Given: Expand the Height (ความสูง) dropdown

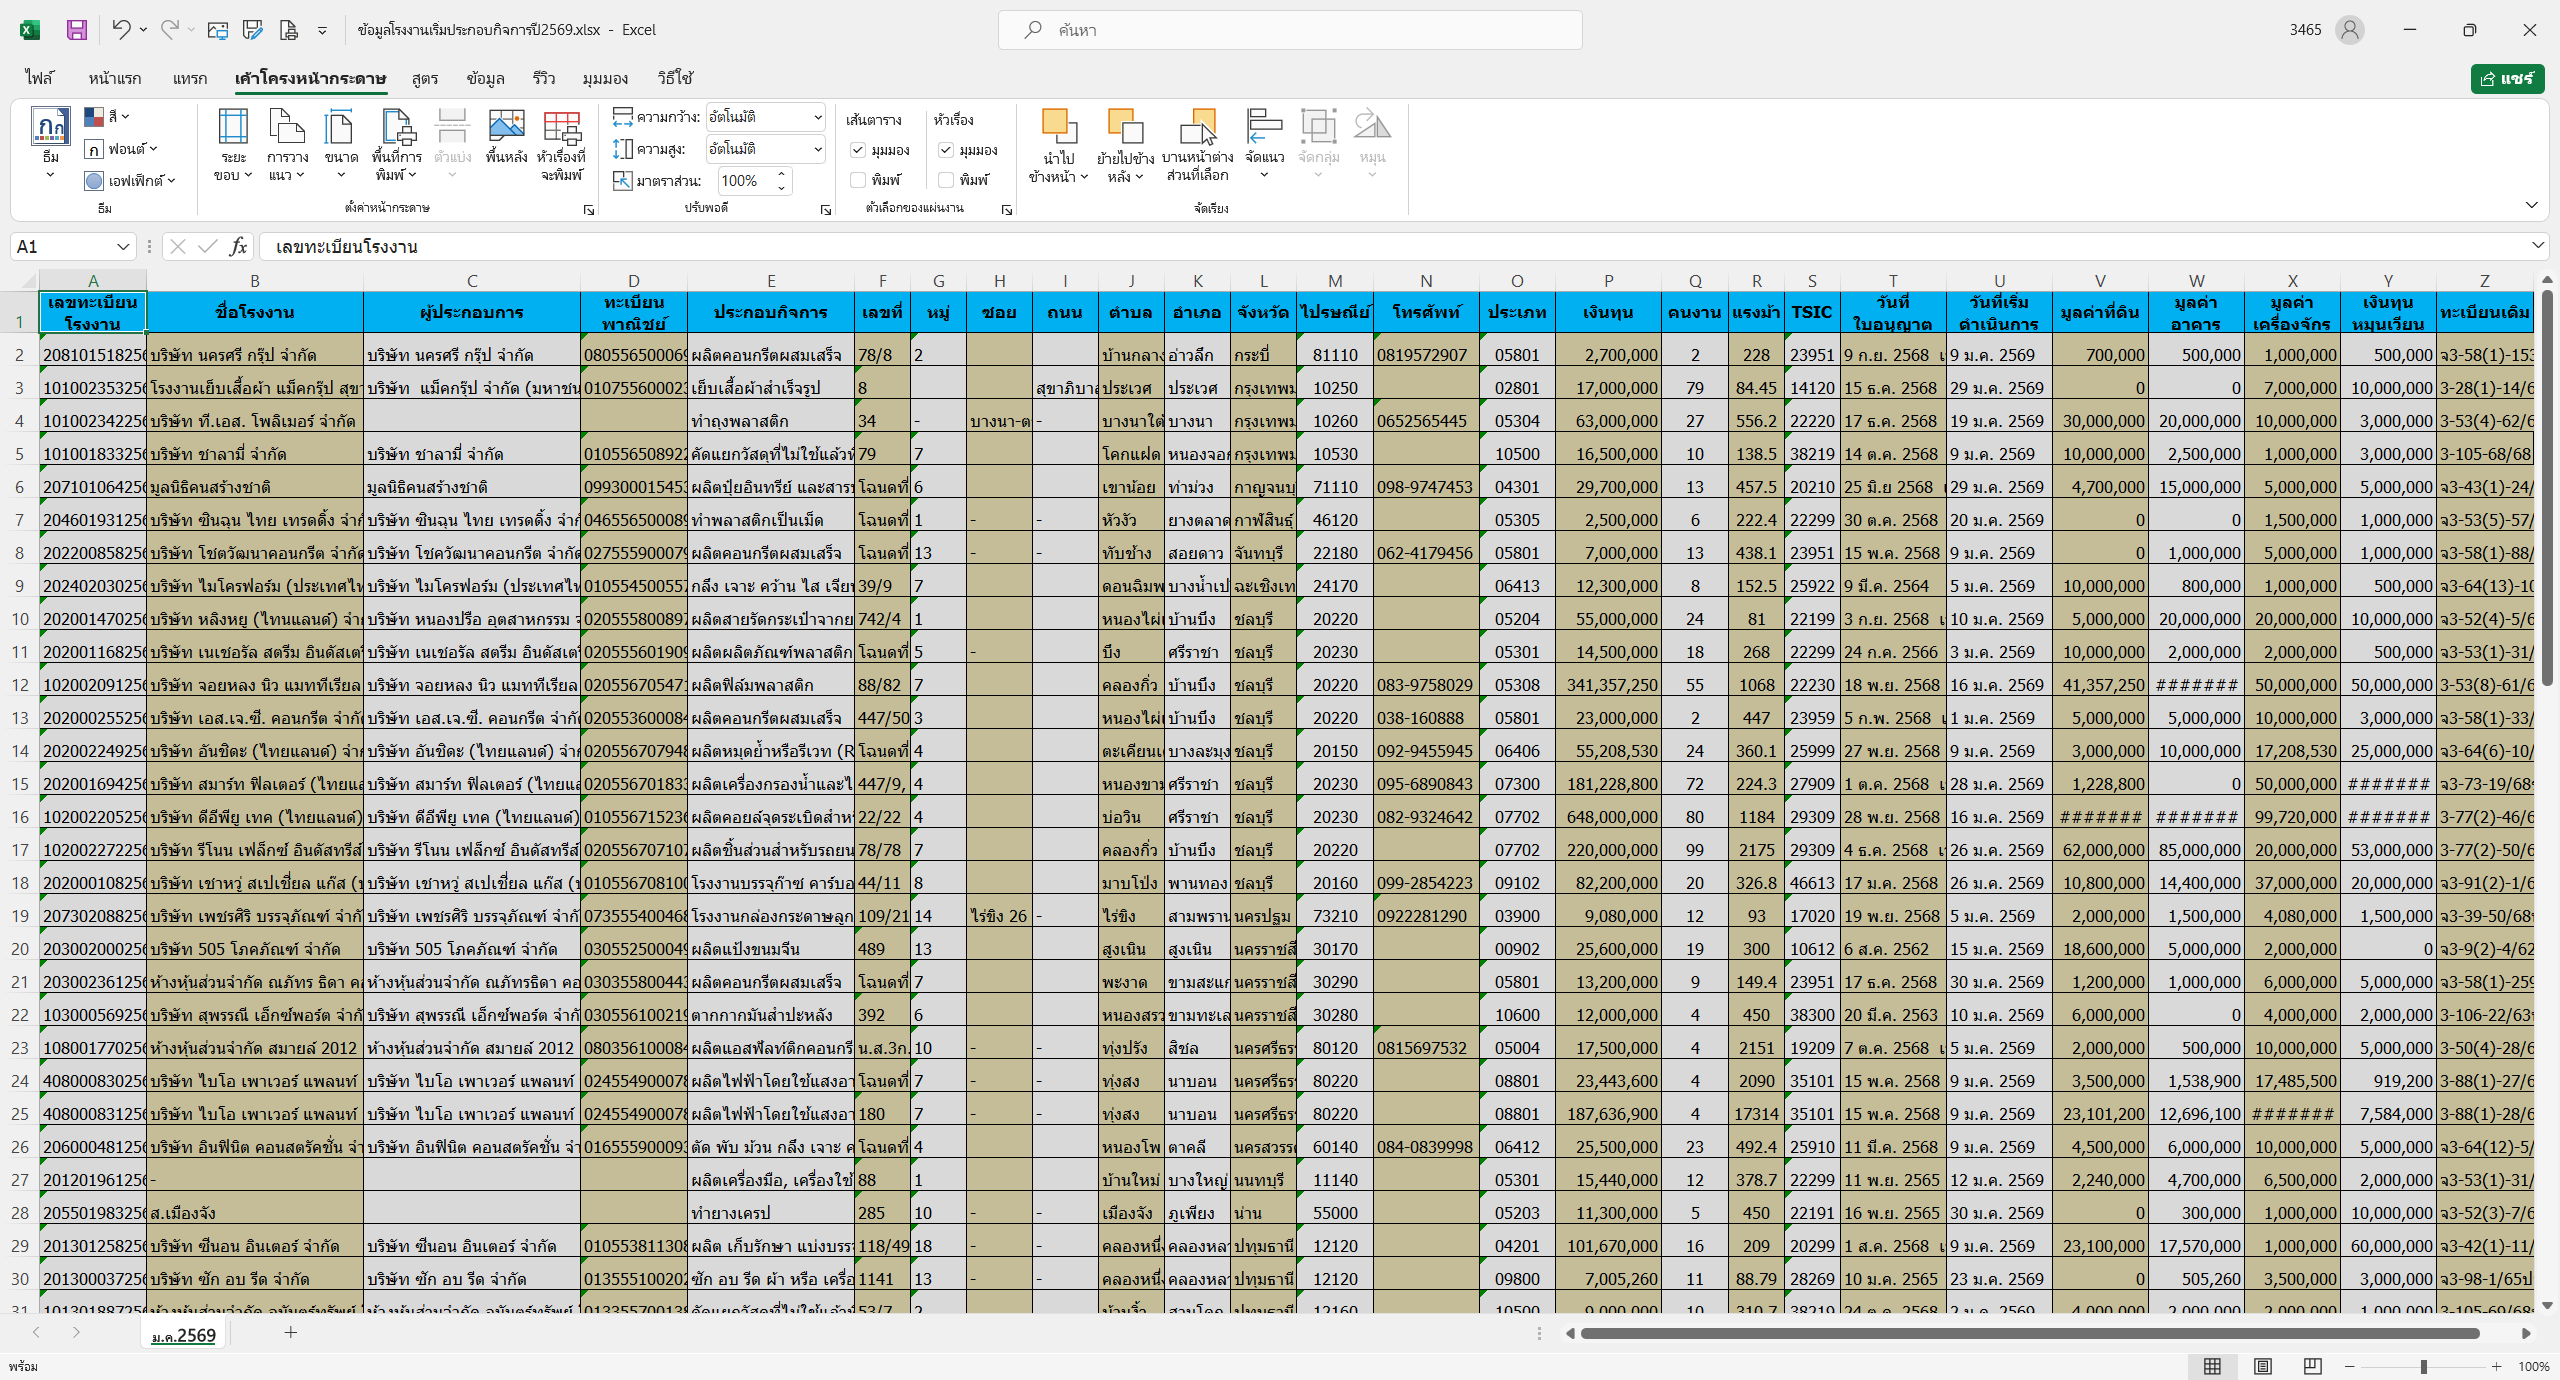Looking at the screenshot, I should (817, 149).
